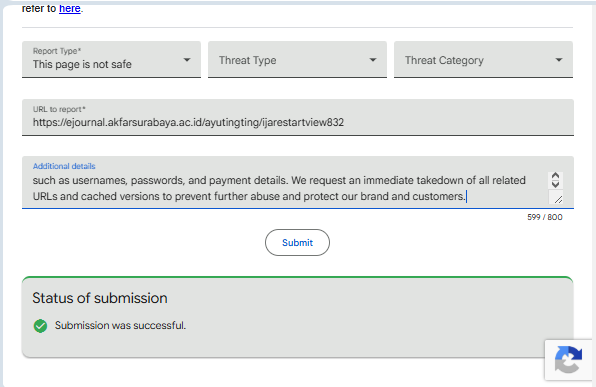The image size is (596, 387).
Task: Click inside the Additional details text
Action: [x=279, y=188]
